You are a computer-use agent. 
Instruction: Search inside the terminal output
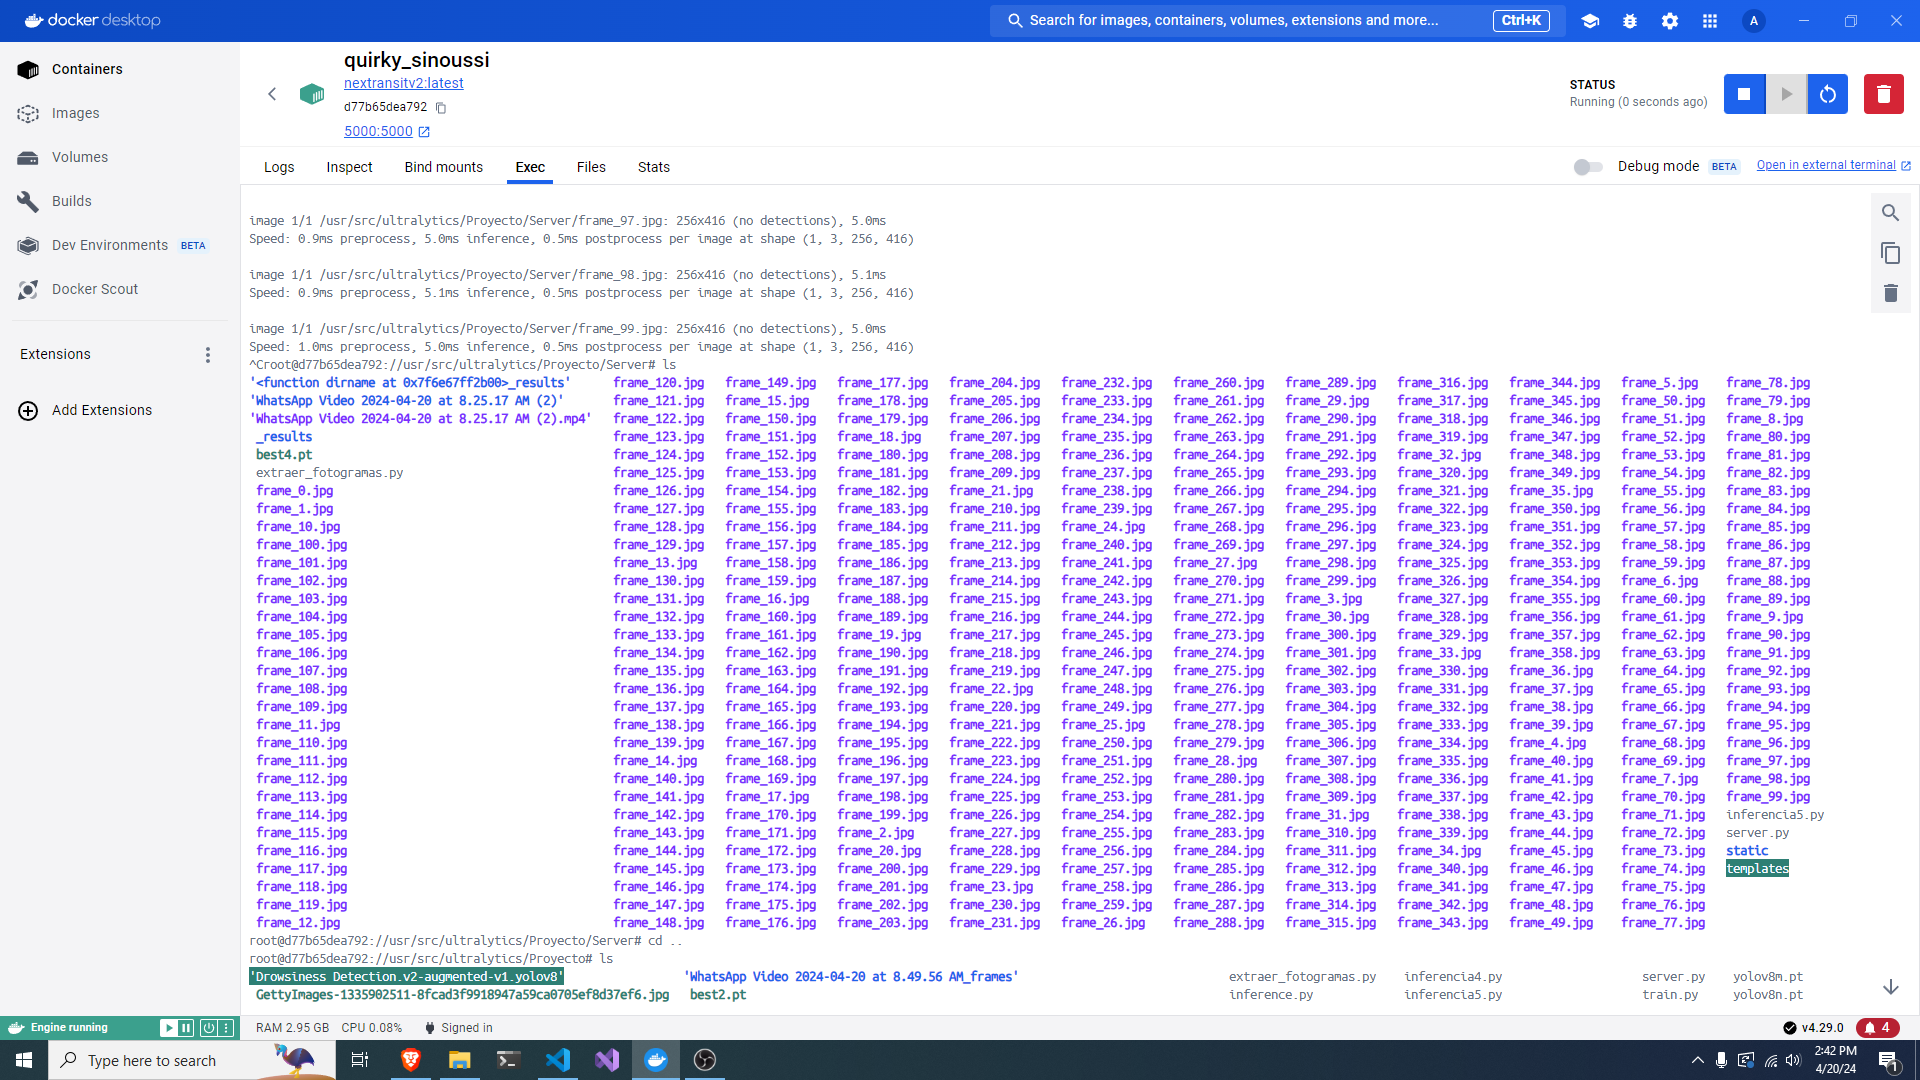[1890, 213]
